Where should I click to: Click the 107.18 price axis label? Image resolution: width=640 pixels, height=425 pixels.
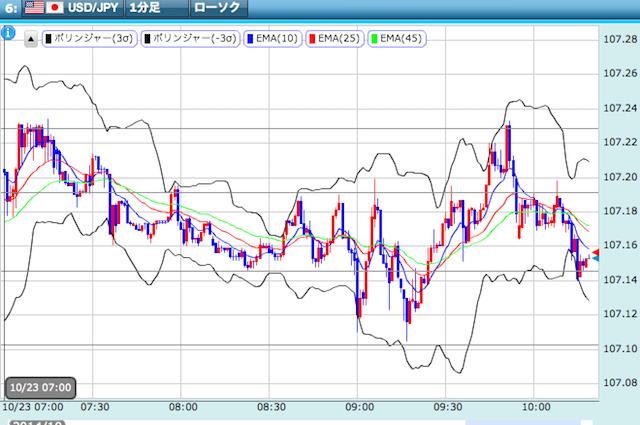click(x=620, y=211)
